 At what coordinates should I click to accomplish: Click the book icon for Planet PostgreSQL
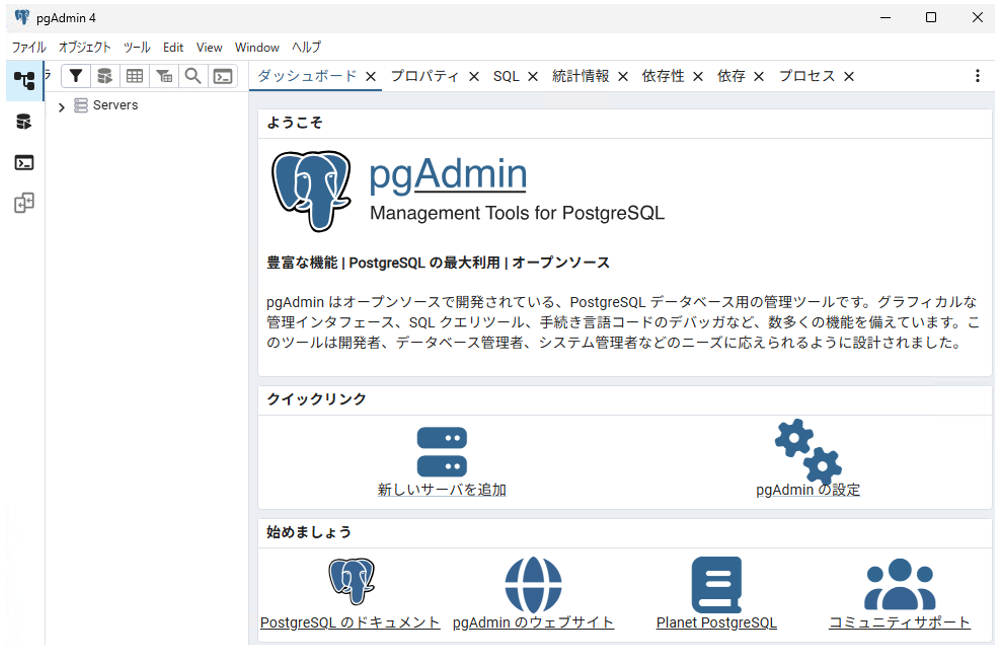[716, 585]
